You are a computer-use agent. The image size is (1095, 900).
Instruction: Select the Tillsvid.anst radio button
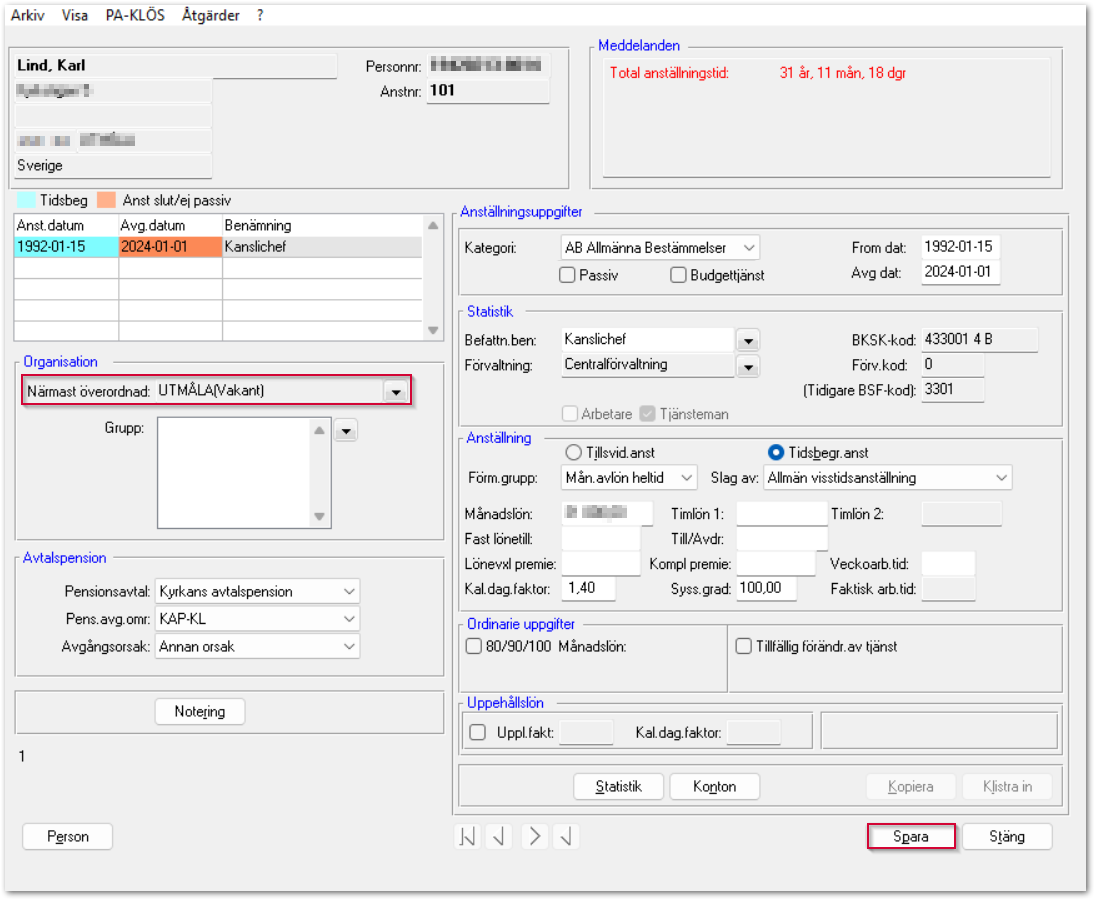(x=574, y=452)
